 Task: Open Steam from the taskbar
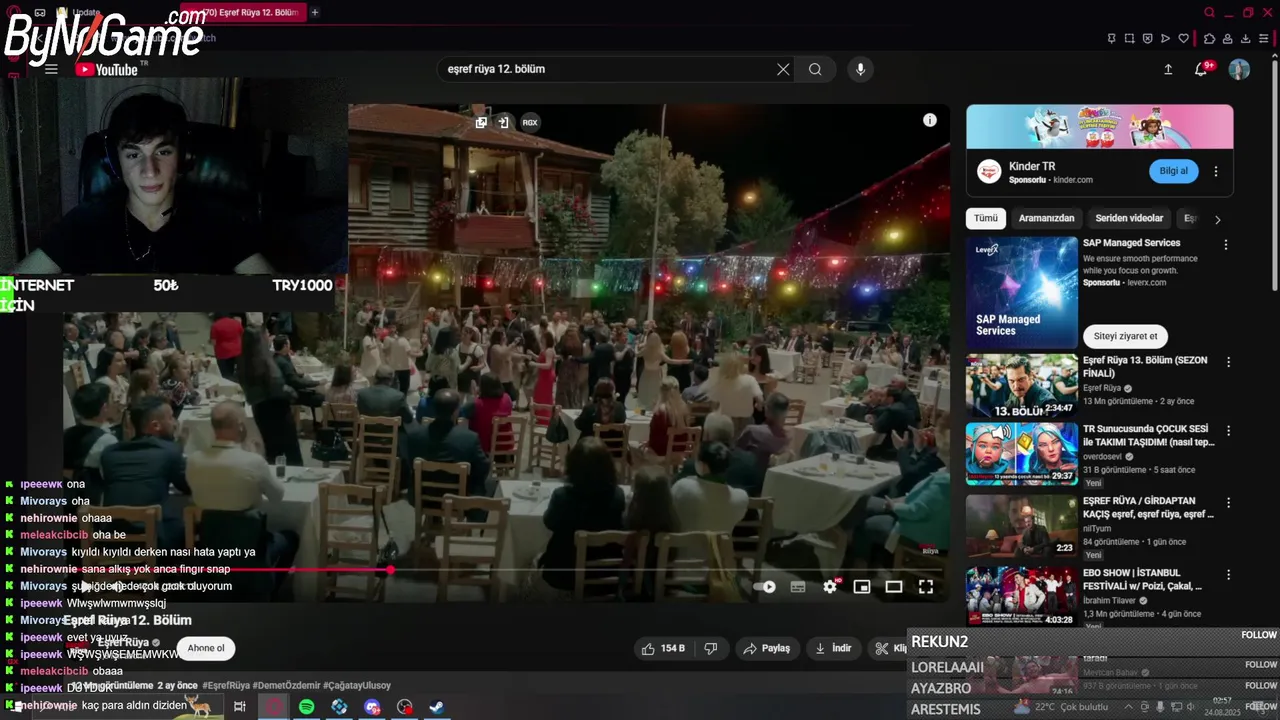click(x=437, y=707)
